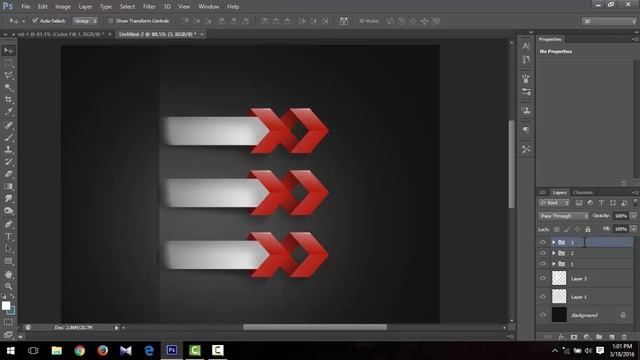This screenshot has width=640, height=360.
Task: Select the Eyedropper tool
Action: [8, 112]
